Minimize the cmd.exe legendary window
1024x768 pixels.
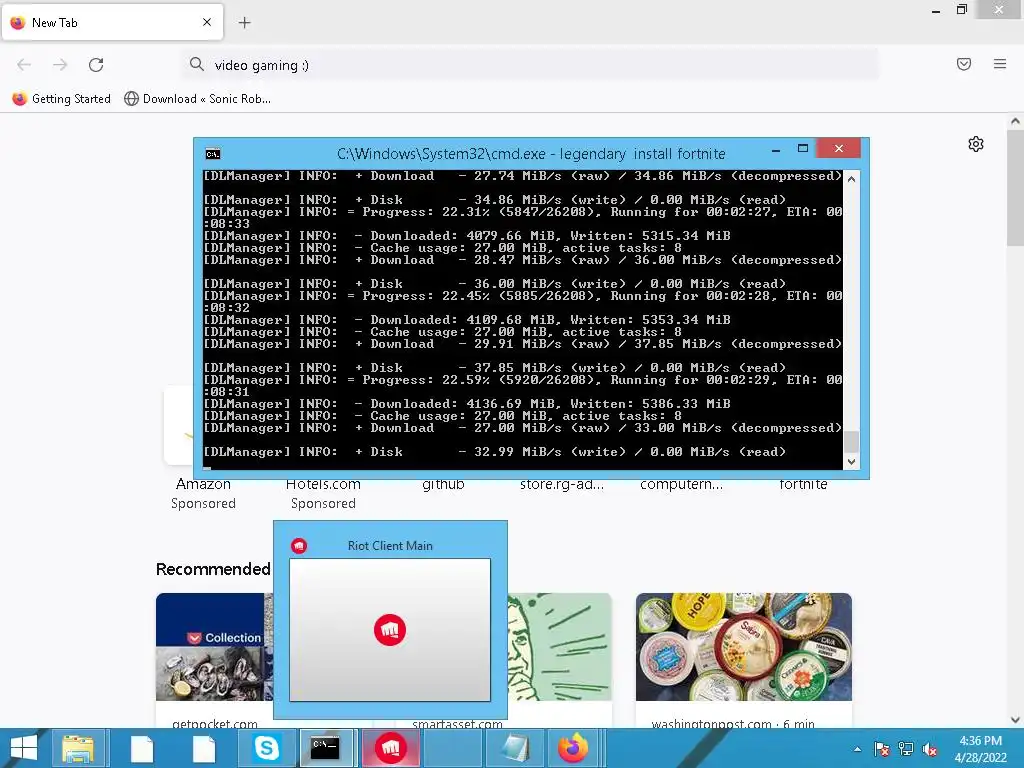776,150
